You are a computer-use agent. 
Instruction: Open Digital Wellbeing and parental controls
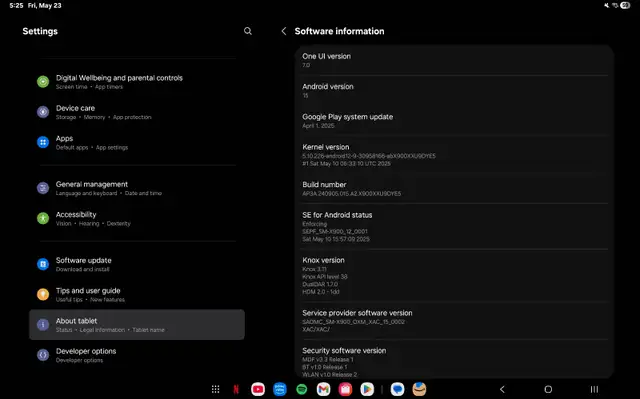click(x=137, y=82)
